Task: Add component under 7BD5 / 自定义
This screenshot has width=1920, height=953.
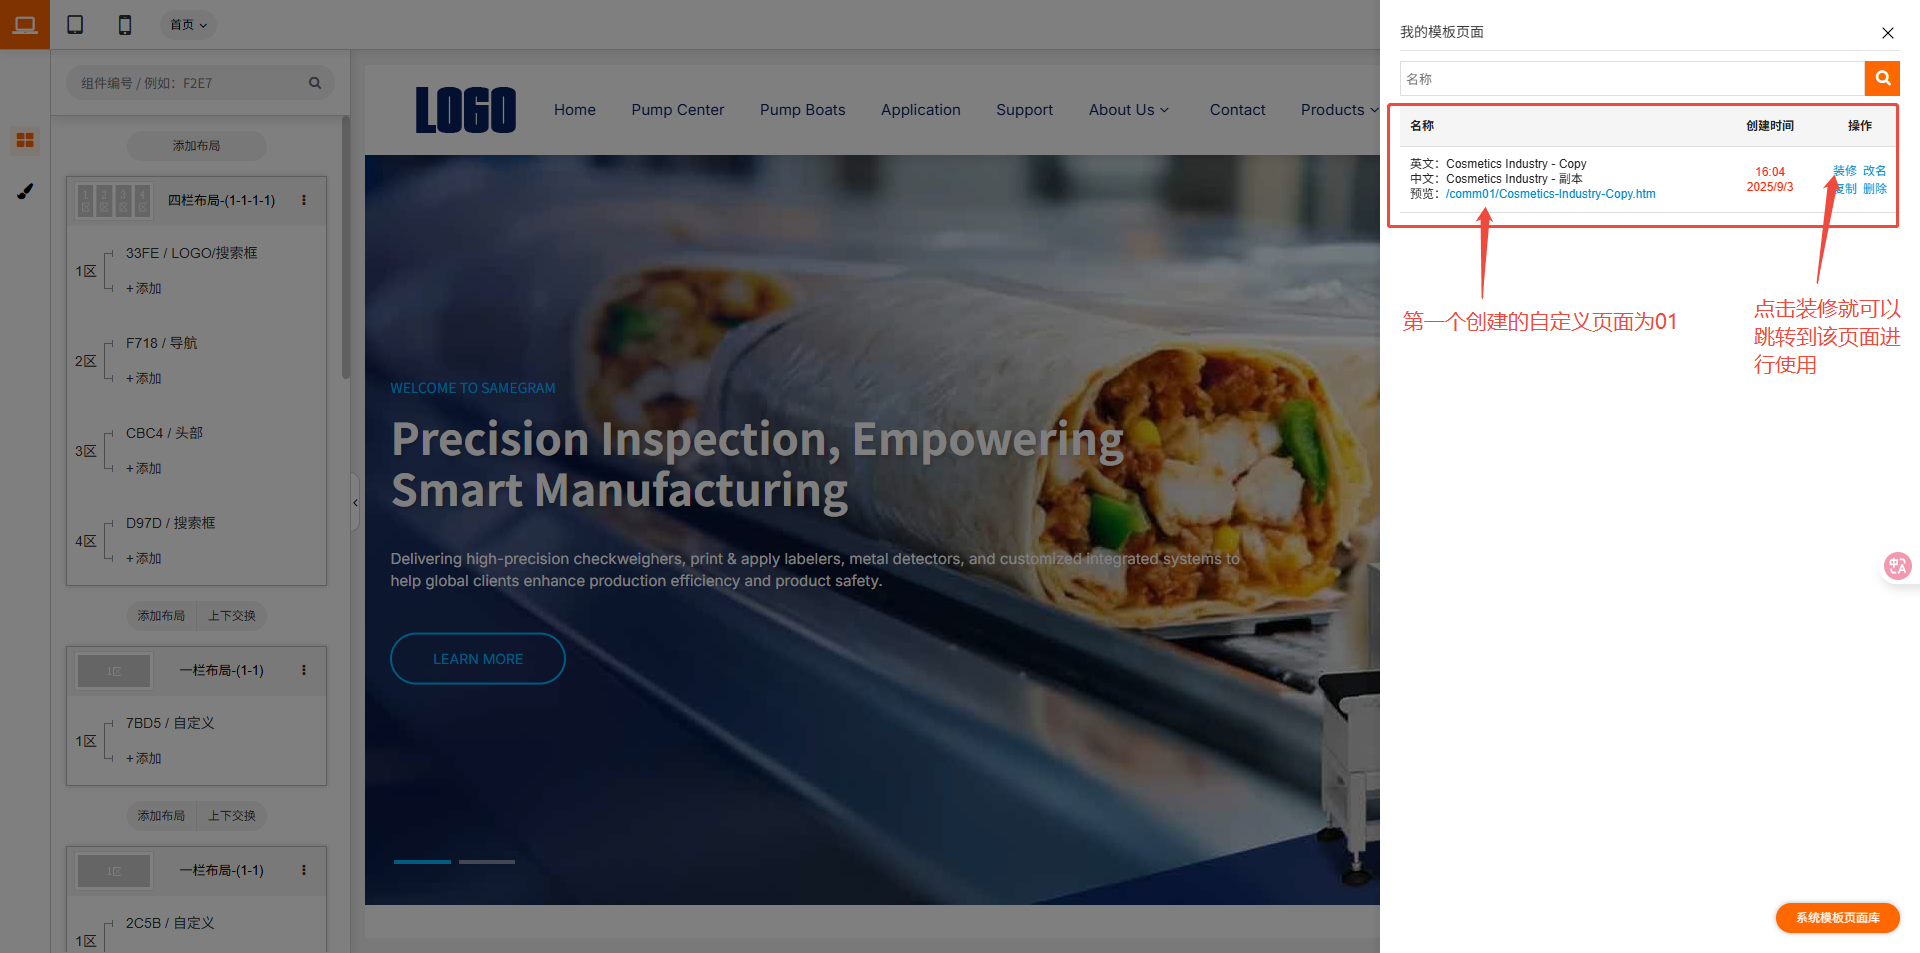Action: click(x=144, y=758)
